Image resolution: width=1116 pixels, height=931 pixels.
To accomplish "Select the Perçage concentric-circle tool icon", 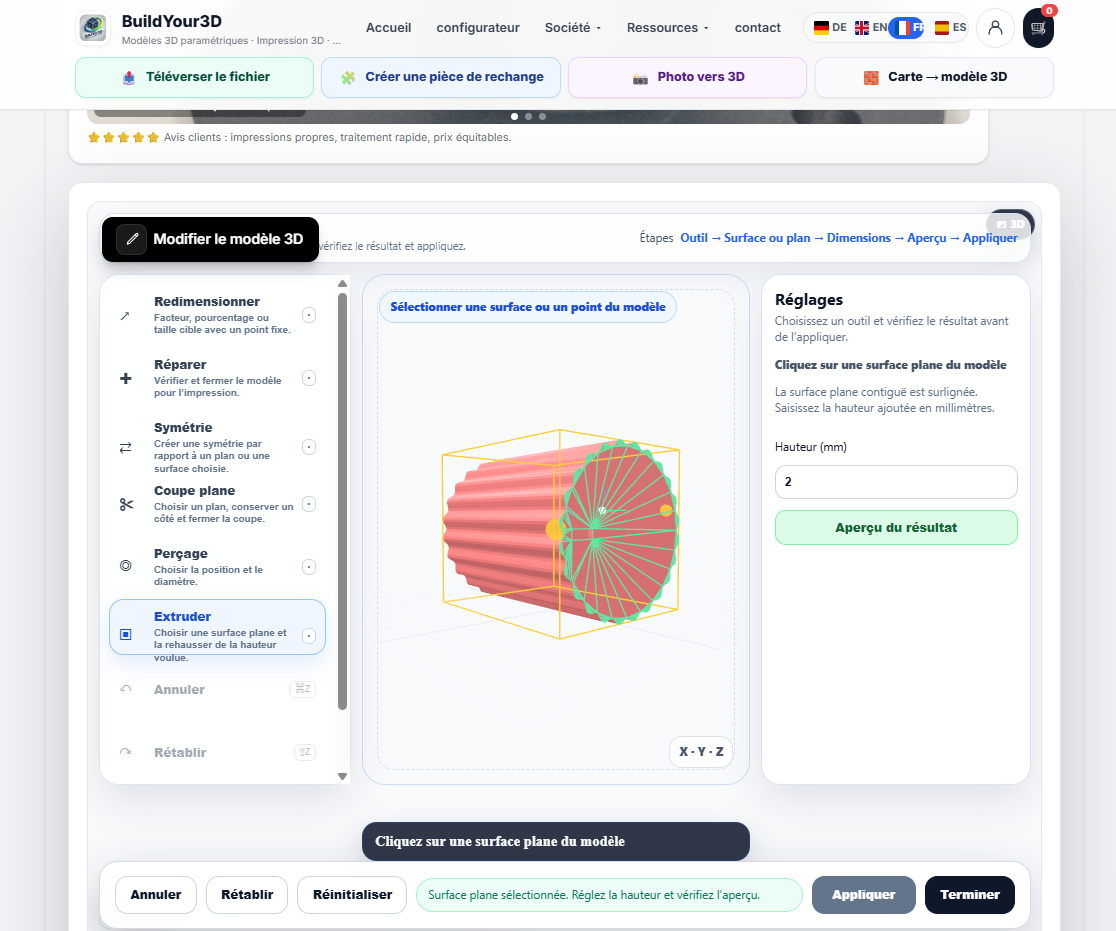I will tap(125, 566).
